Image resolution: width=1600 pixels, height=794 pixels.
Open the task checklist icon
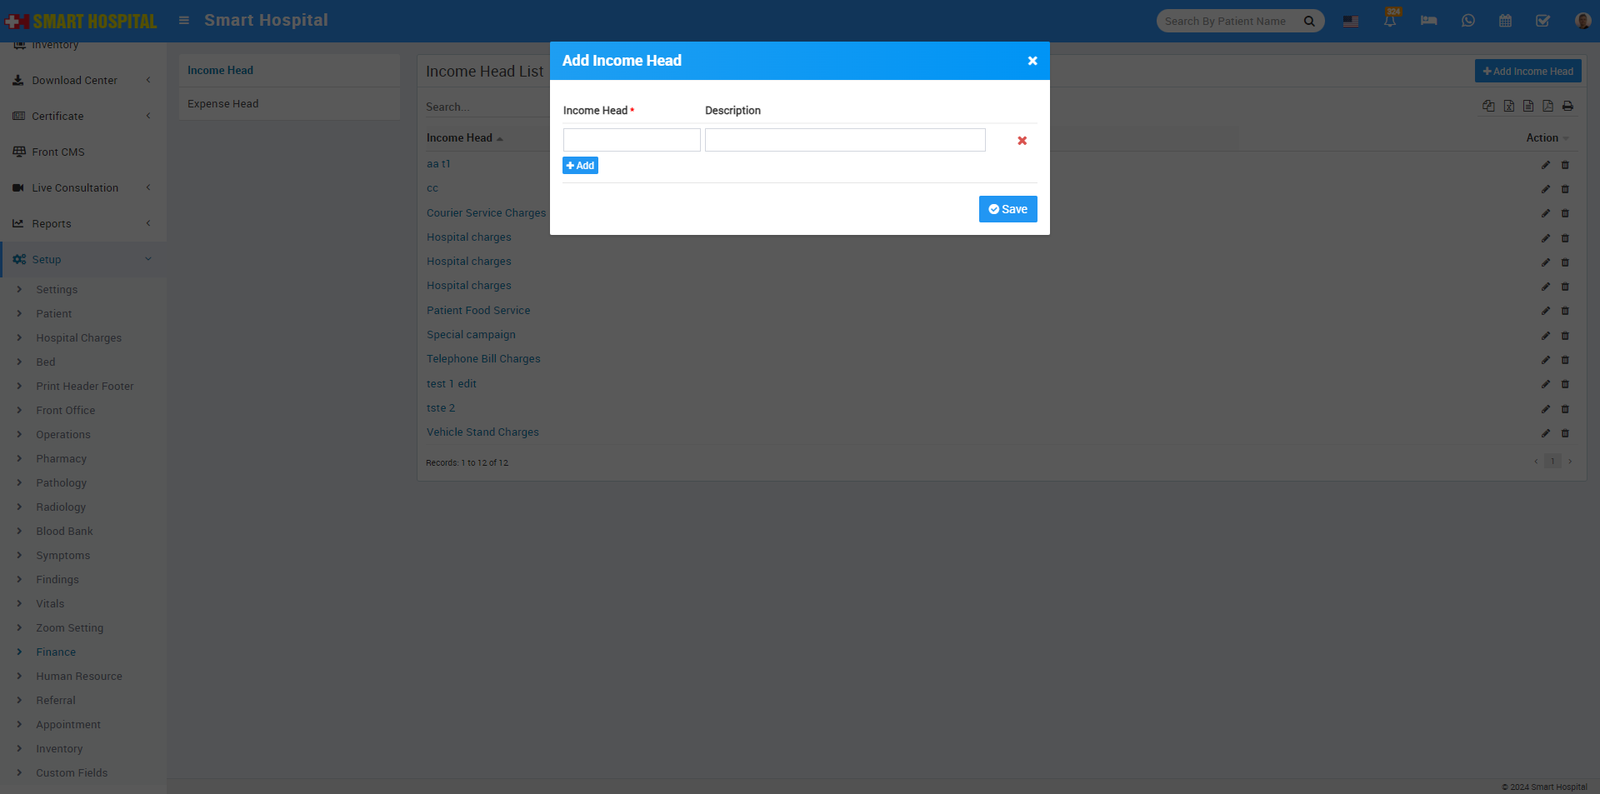pos(1543,21)
